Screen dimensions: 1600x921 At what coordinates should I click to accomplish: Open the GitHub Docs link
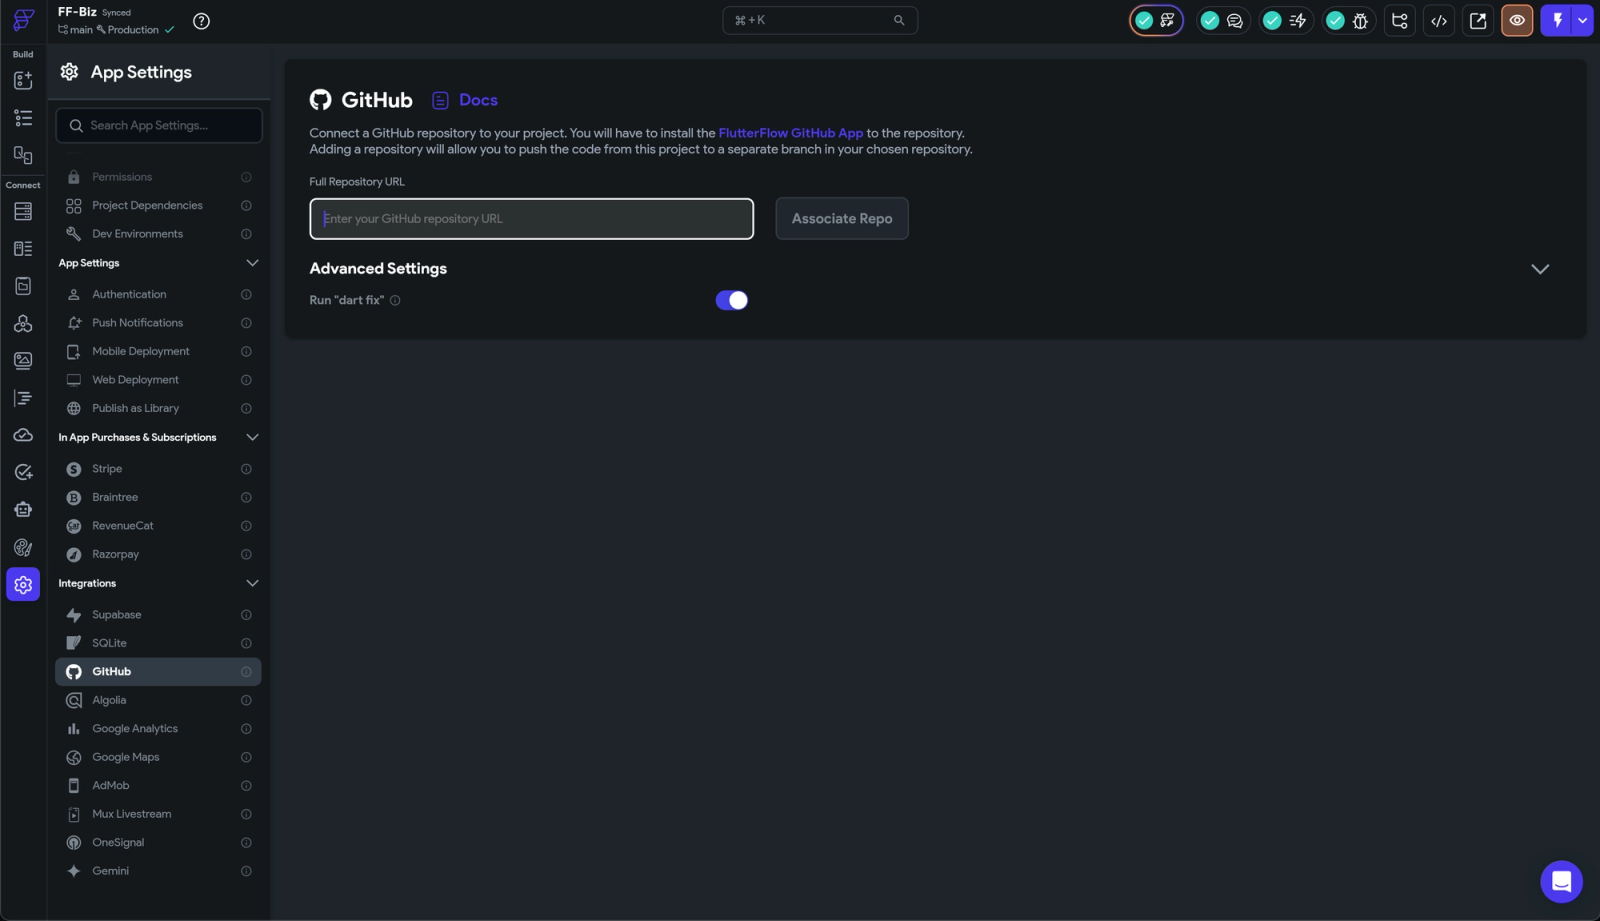(465, 100)
